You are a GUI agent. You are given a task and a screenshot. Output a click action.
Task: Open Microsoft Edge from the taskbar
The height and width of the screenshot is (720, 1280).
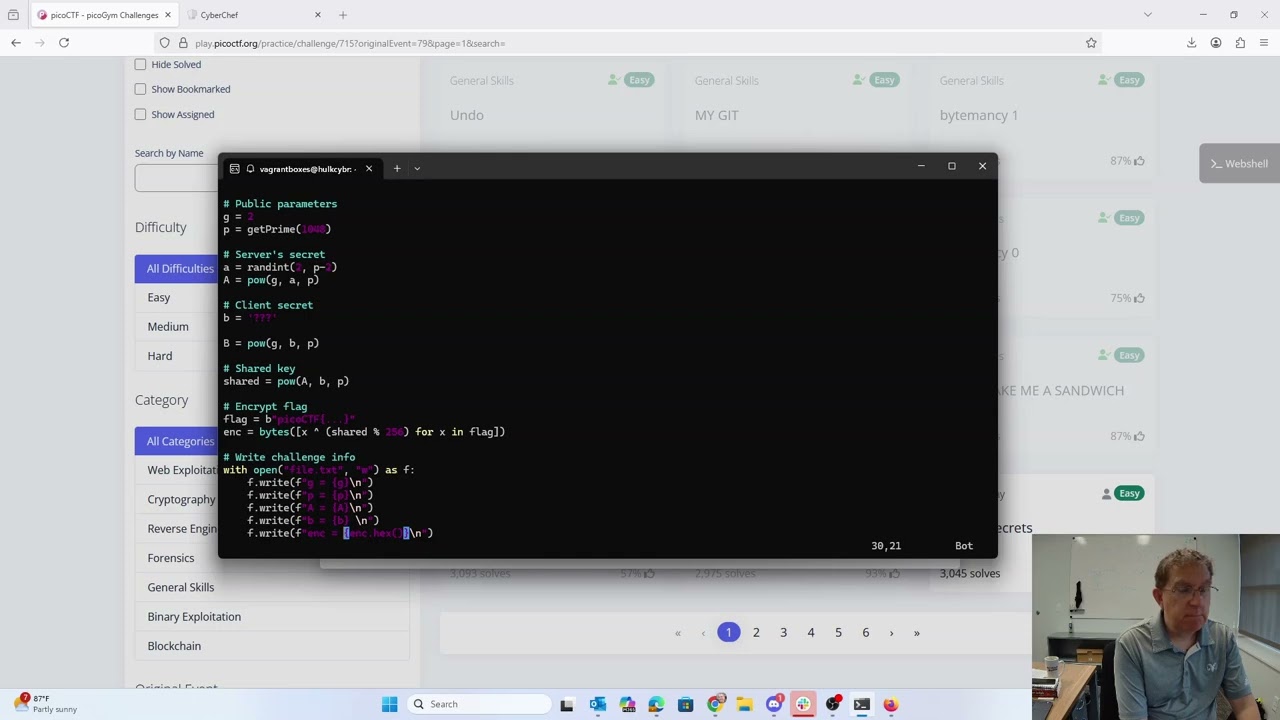coord(656,704)
